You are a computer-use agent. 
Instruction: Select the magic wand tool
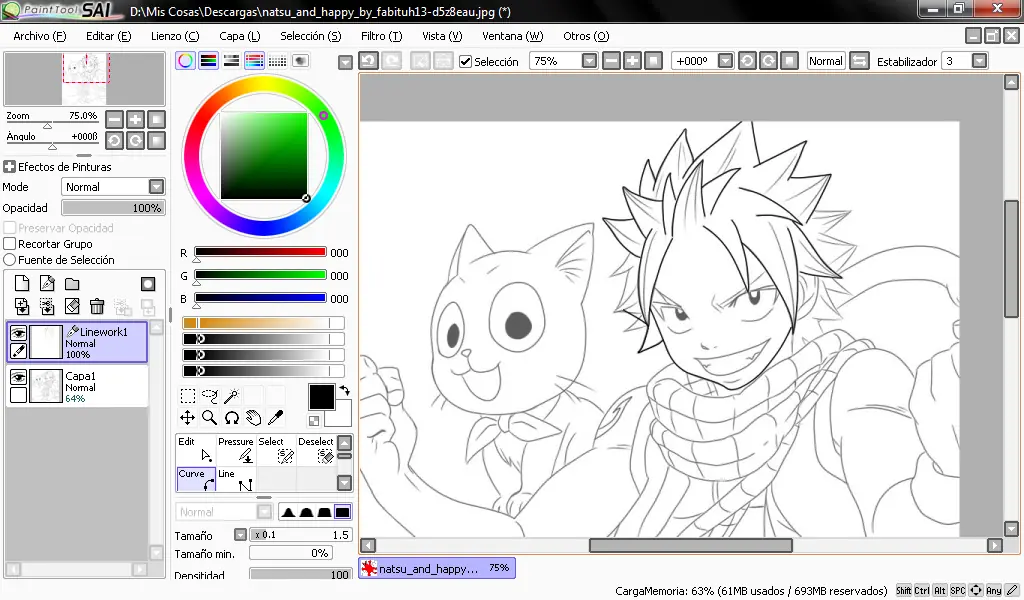coord(232,396)
